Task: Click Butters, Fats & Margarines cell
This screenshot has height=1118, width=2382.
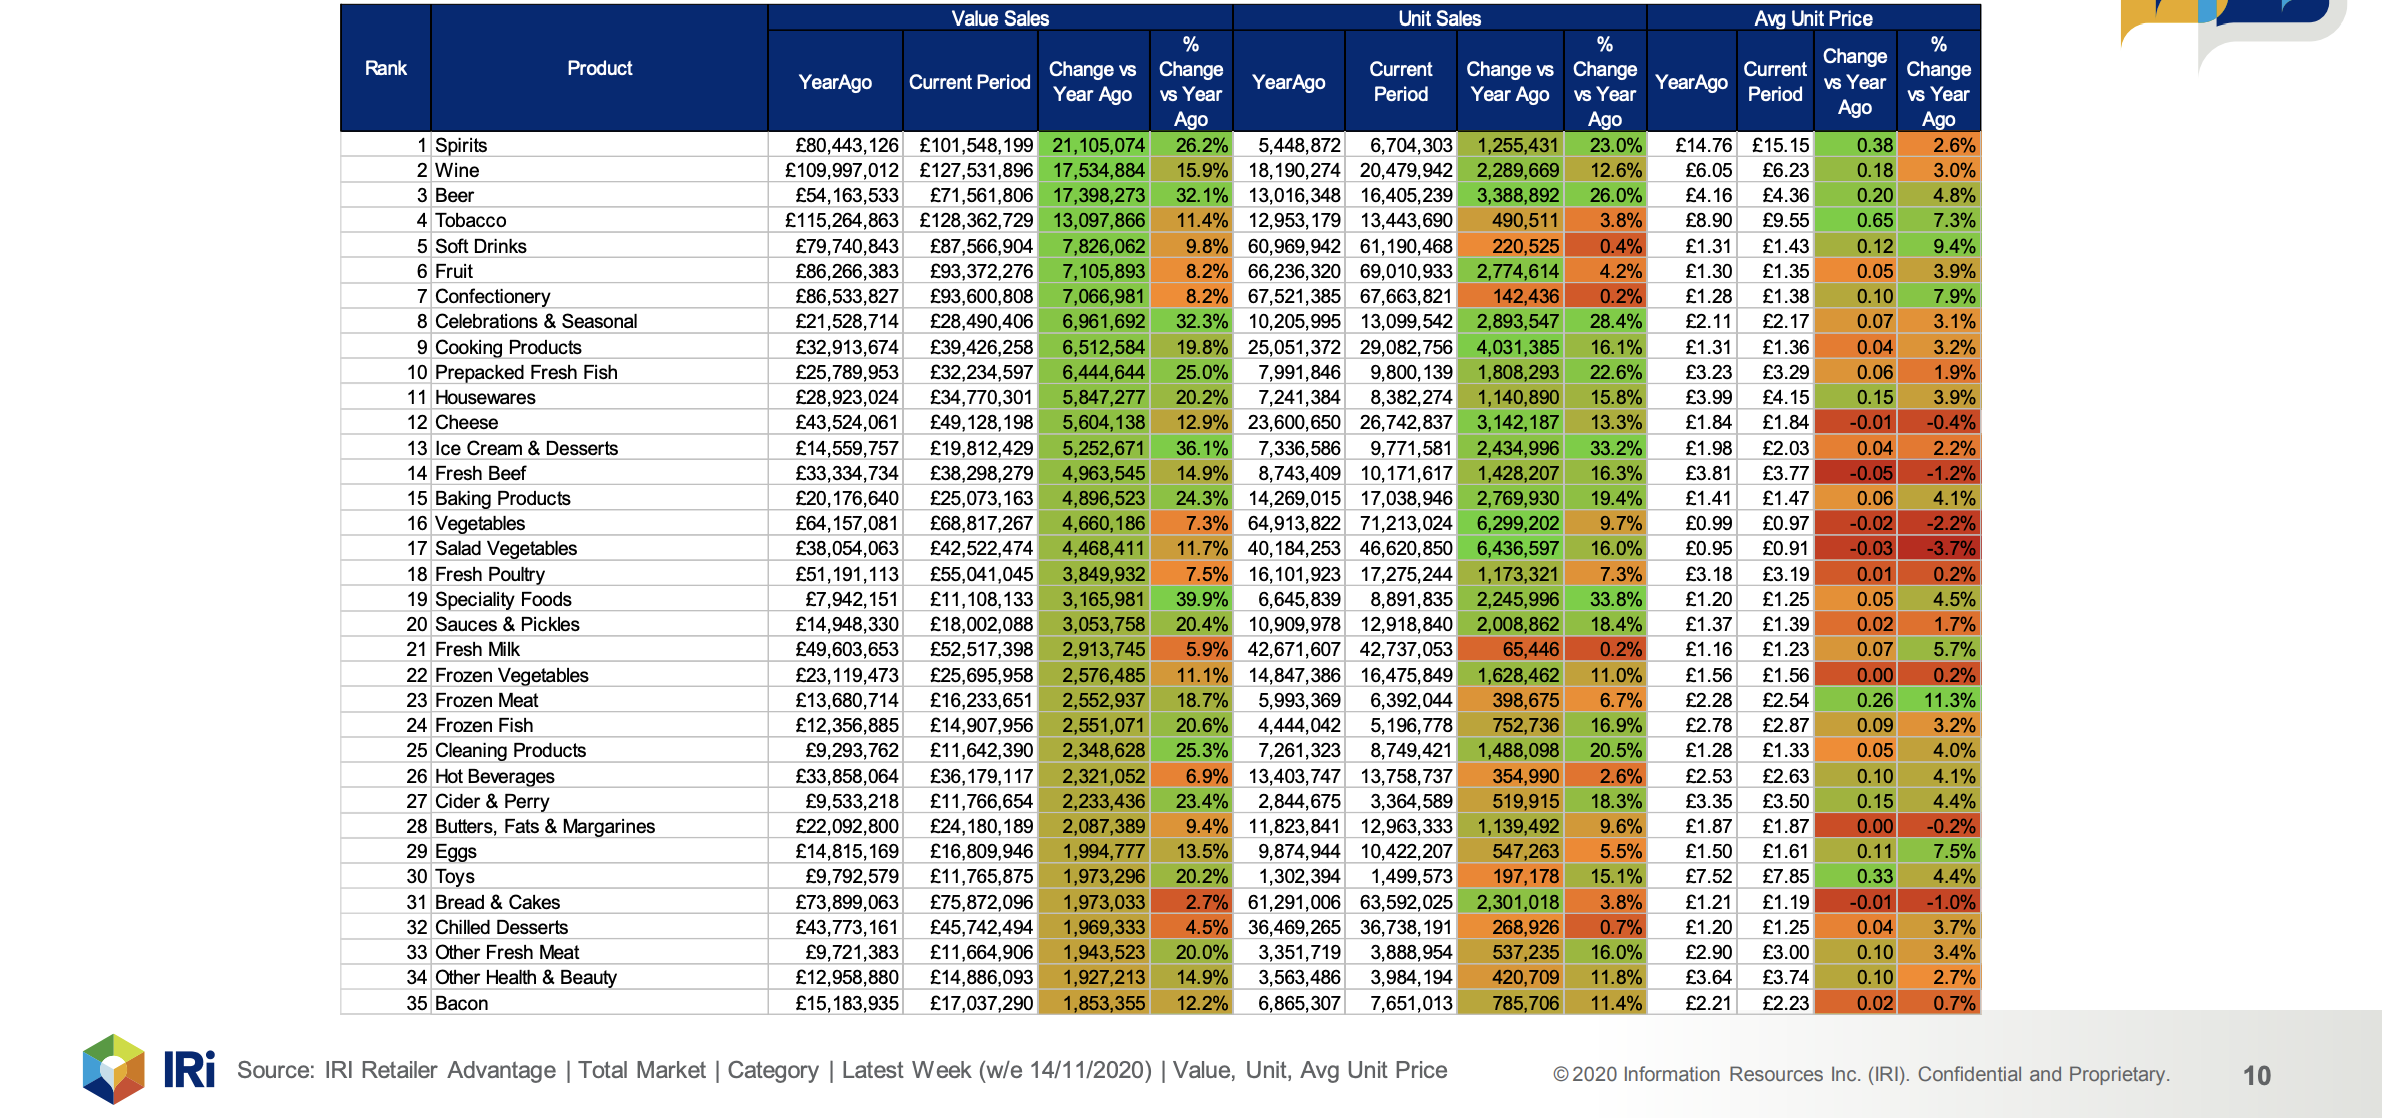Action: 599,826
